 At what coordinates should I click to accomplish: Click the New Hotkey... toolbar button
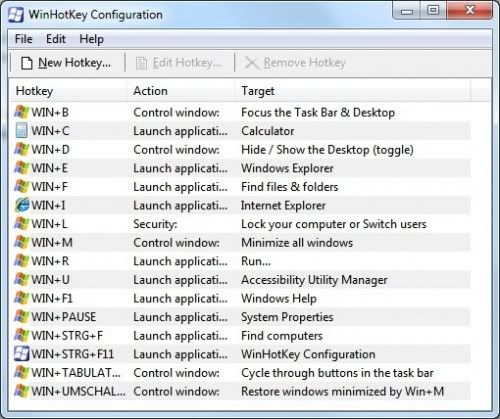click(66, 63)
